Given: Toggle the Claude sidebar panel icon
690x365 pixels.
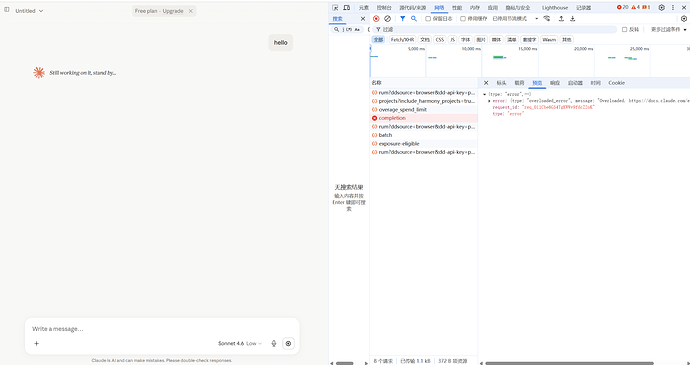Looking at the screenshot, I should pyautogui.click(x=7, y=10).
